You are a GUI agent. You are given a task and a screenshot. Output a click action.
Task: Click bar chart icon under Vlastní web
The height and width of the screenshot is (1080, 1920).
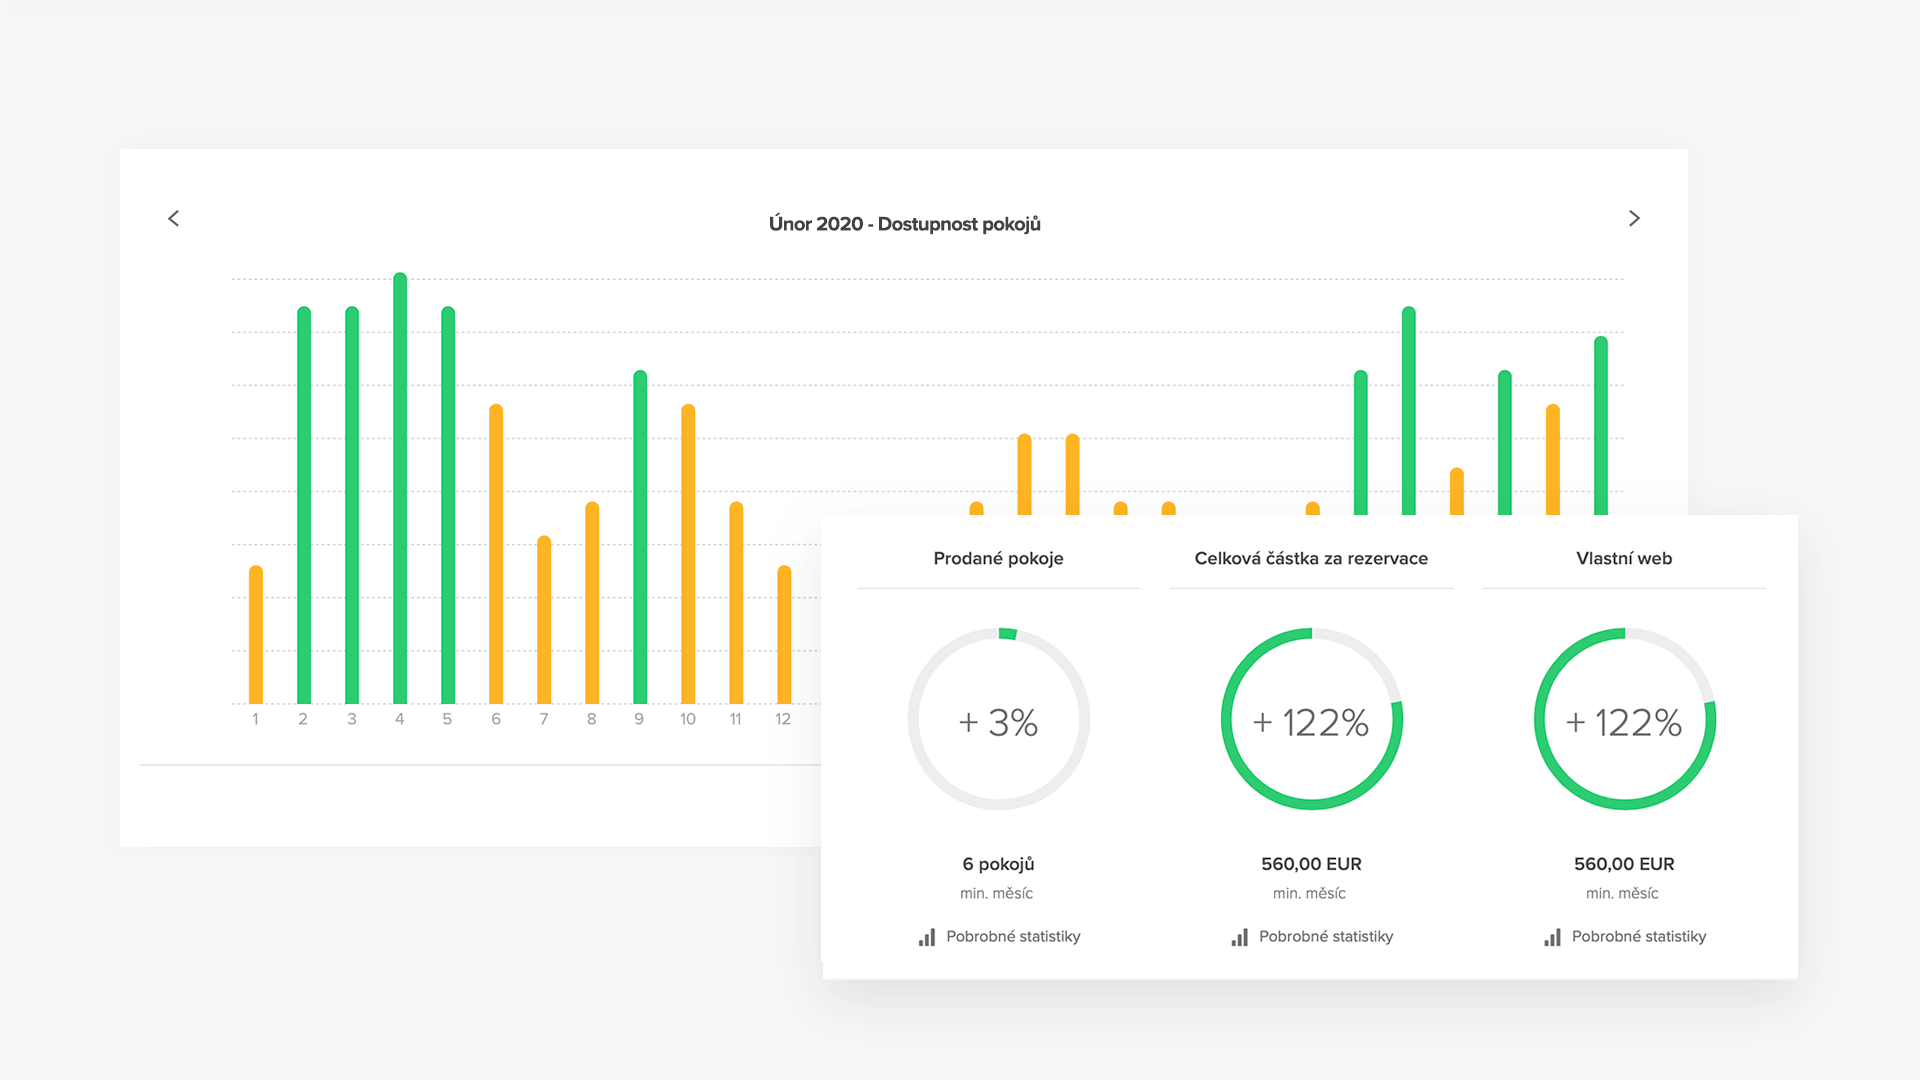pos(1552,937)
